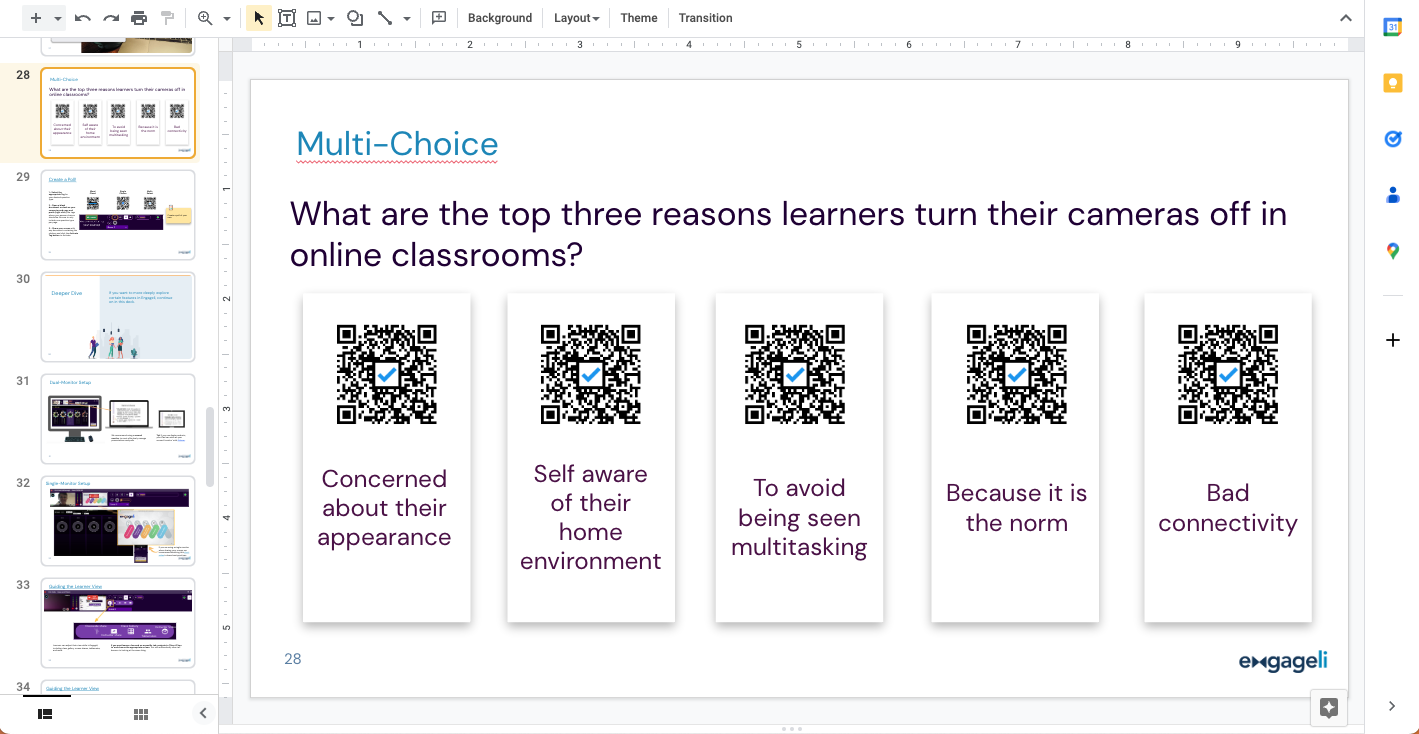Click 'Concerned about their appearance' text
1419x734 pixels.
tap(384, 508)
